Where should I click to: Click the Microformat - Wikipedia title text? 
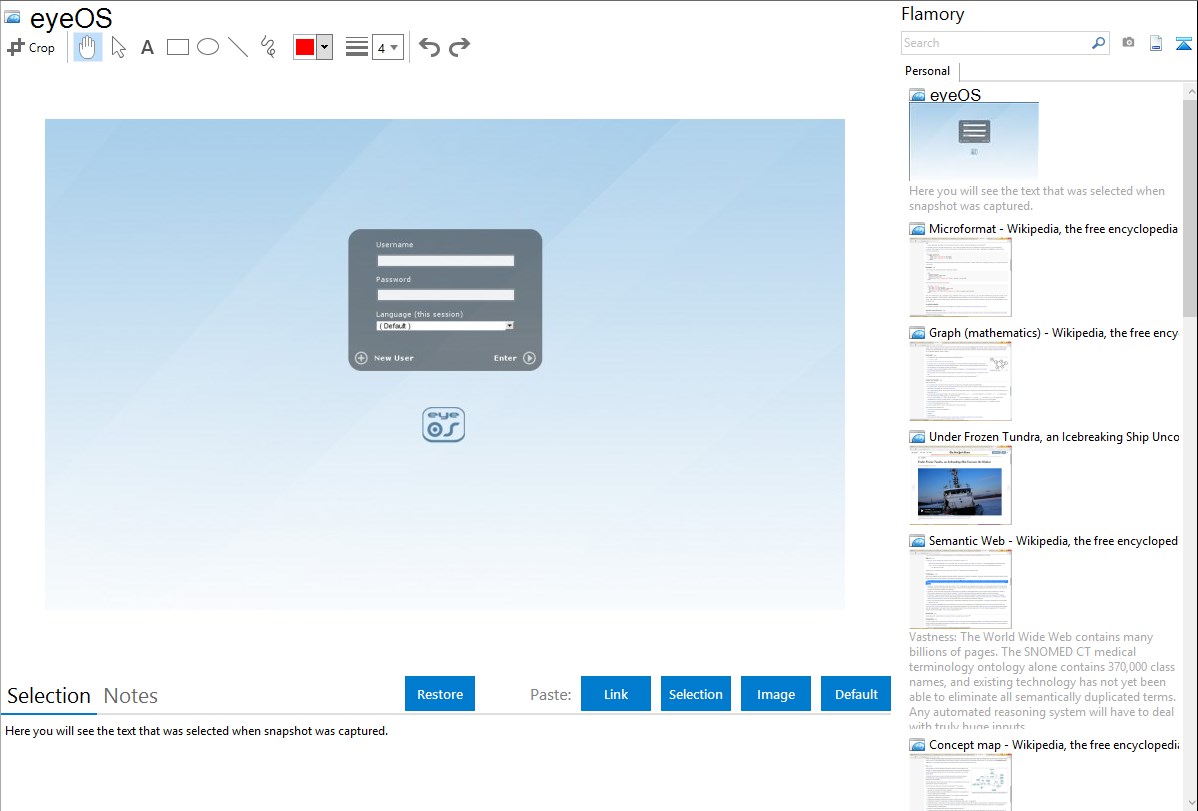[x=1053, y=229]
